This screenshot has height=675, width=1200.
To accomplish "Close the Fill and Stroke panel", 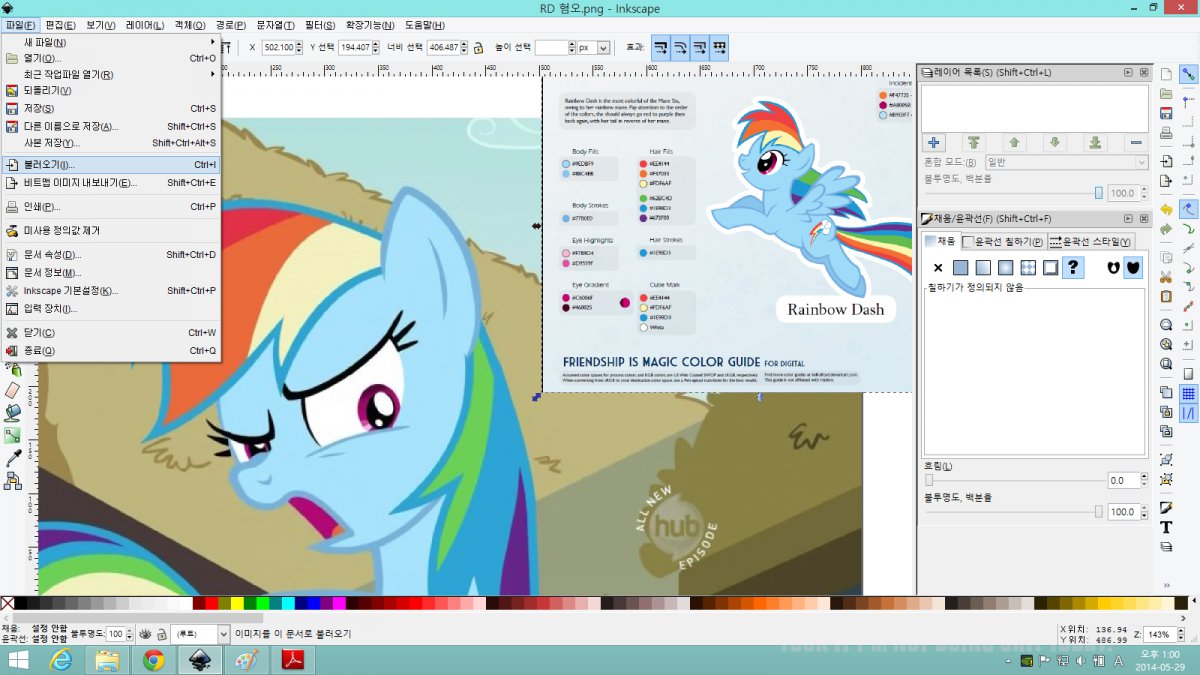I will [x=1143, y=219].
